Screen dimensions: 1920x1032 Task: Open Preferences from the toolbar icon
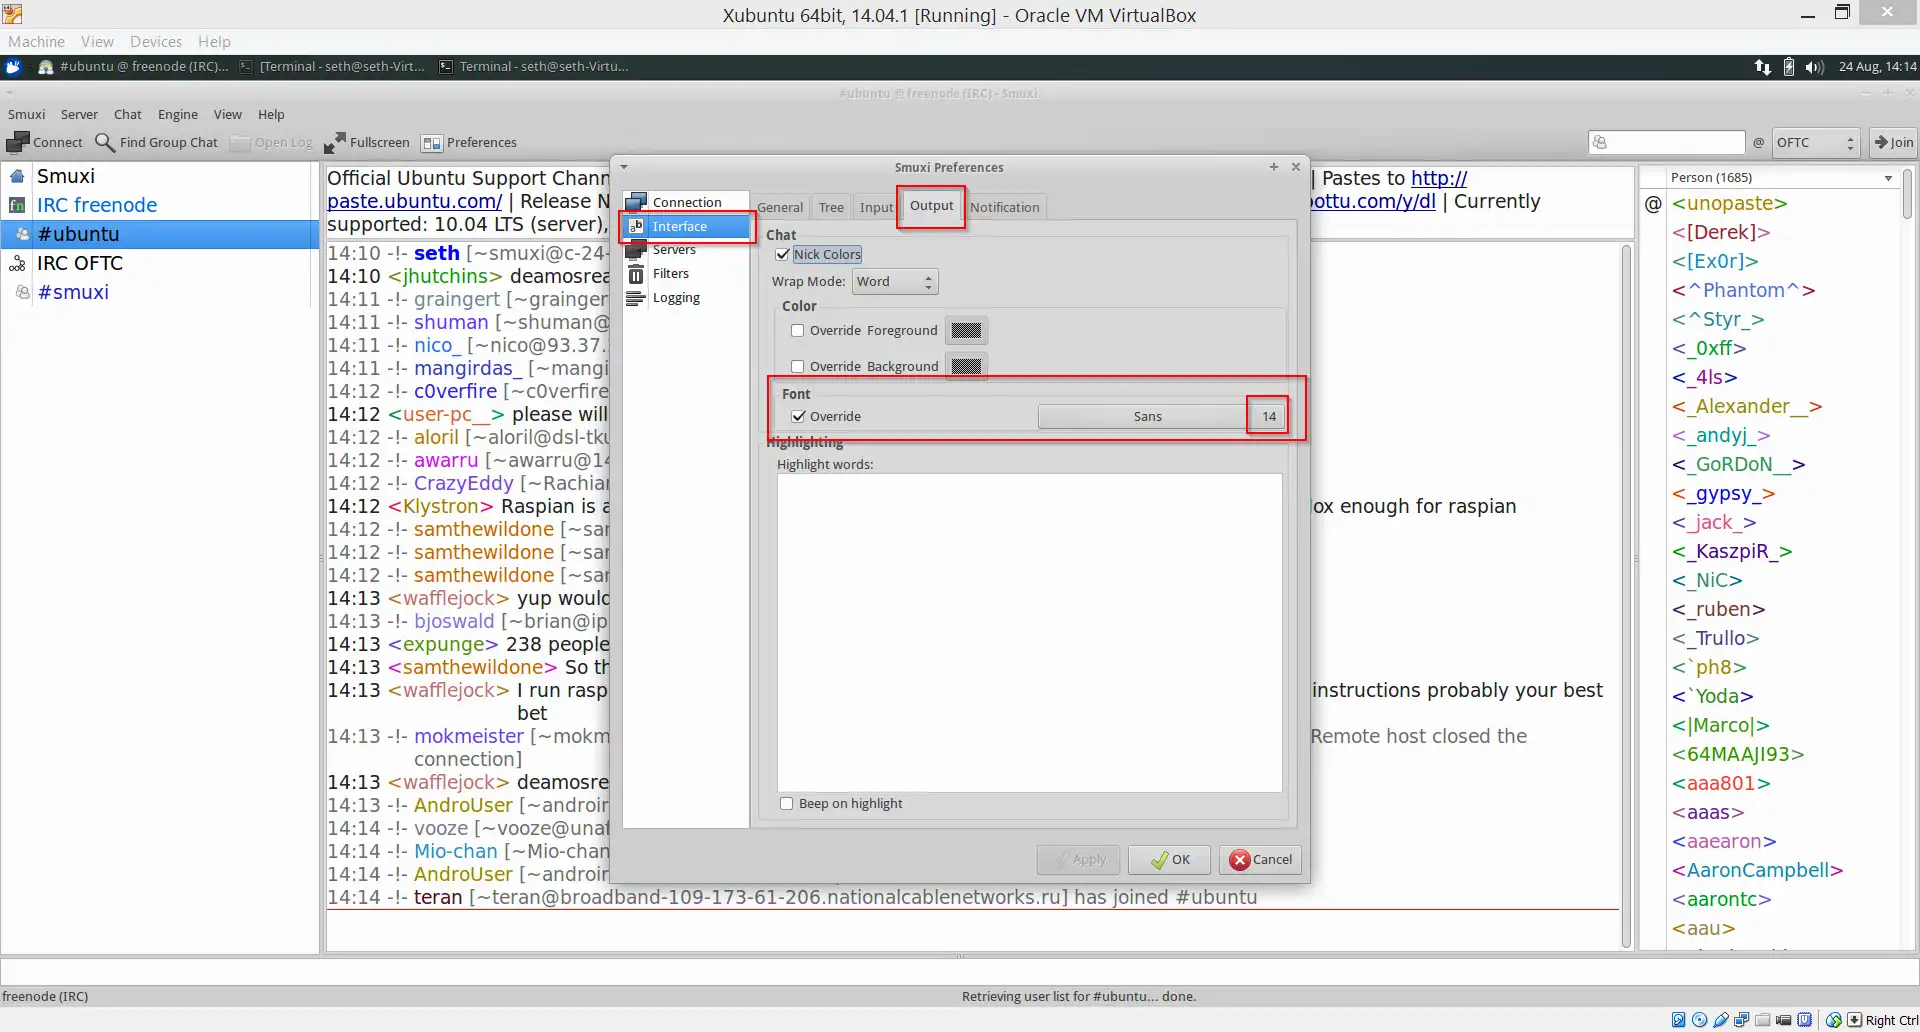432,143
